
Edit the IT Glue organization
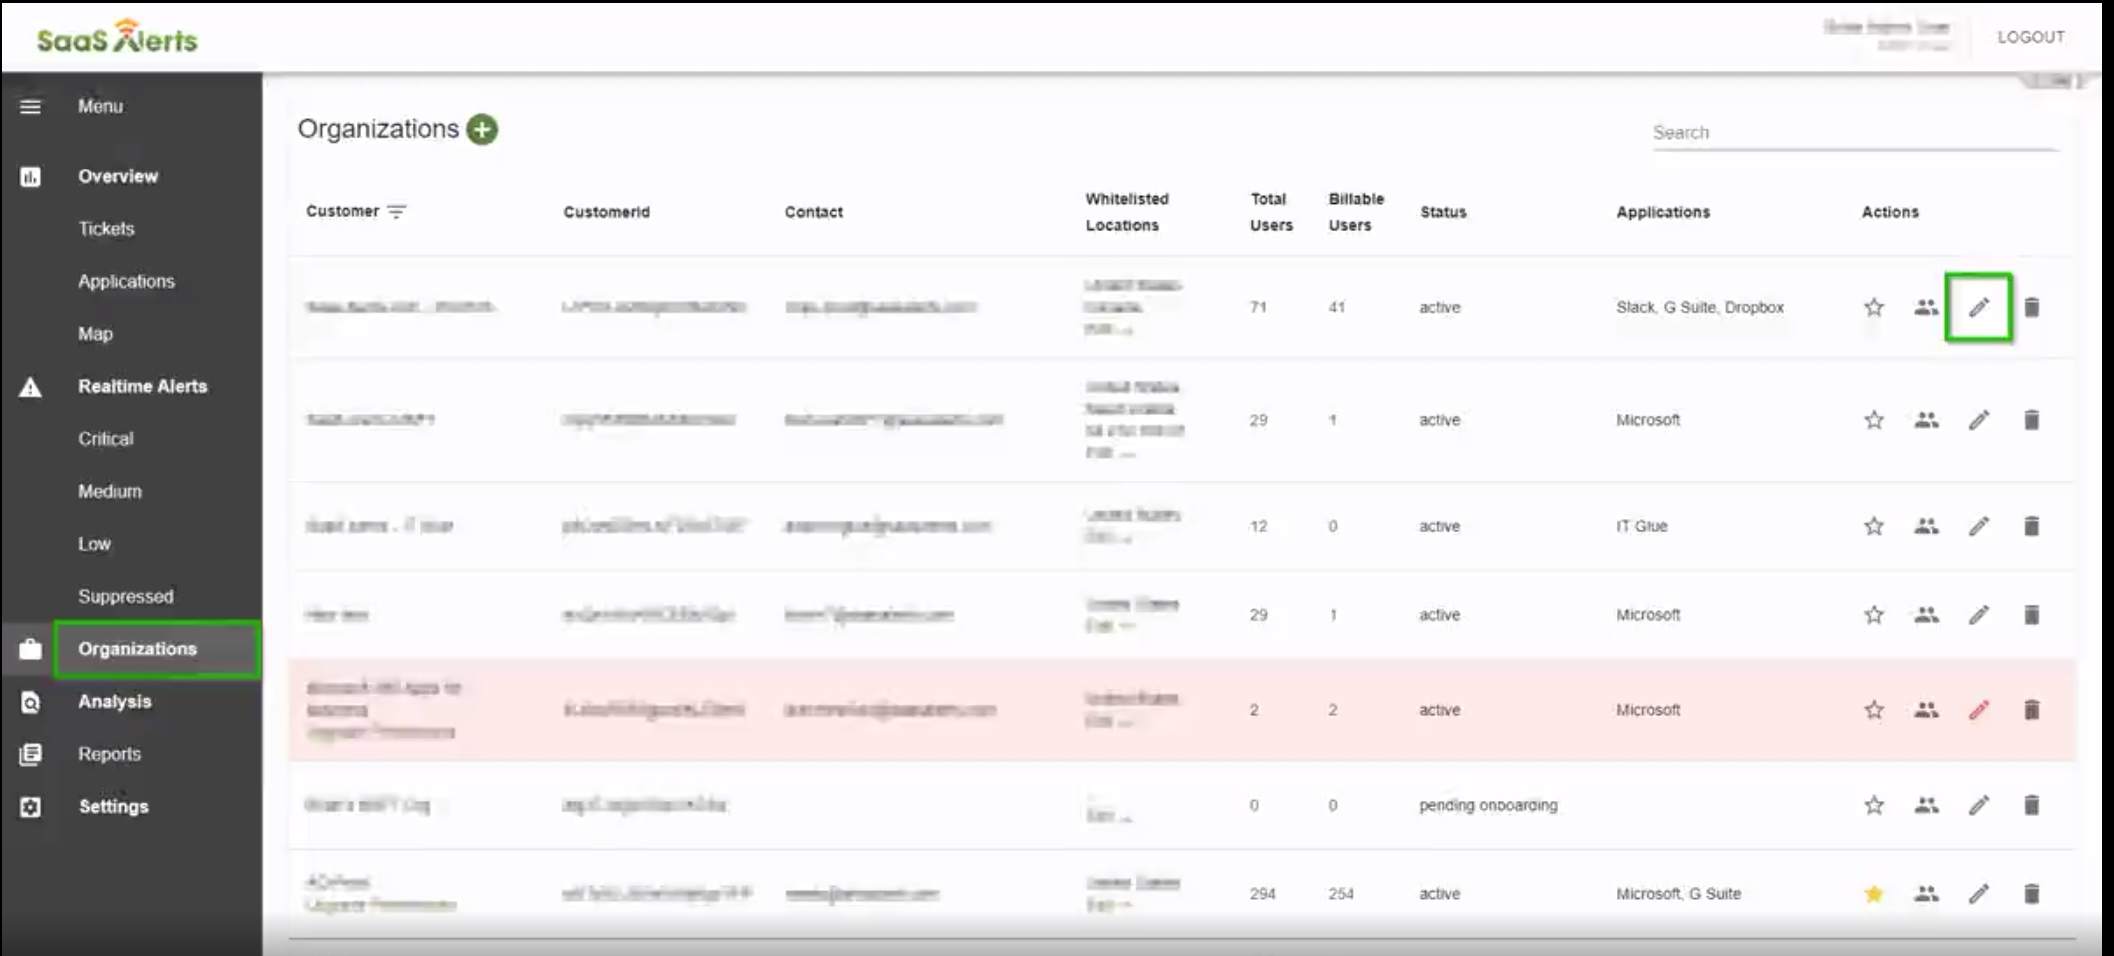1979,526
